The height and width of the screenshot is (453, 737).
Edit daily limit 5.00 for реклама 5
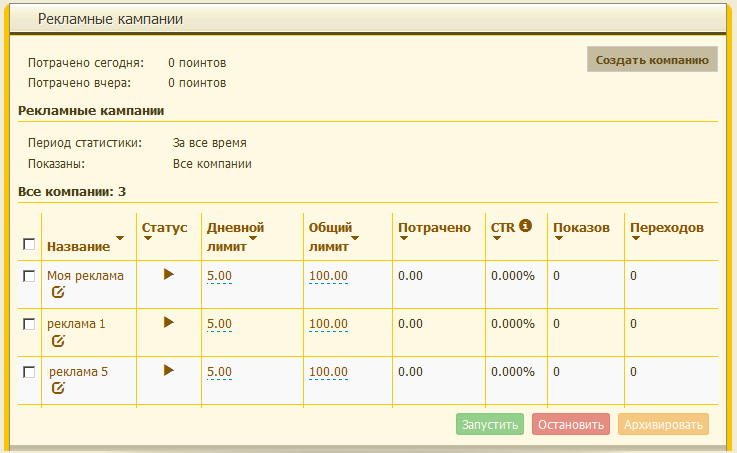[220, 372]
